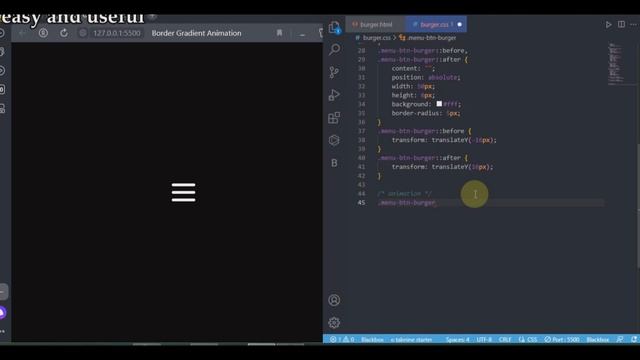
Task: Click the Border Gradient Animation page title
Action: (x=196, y=33)
